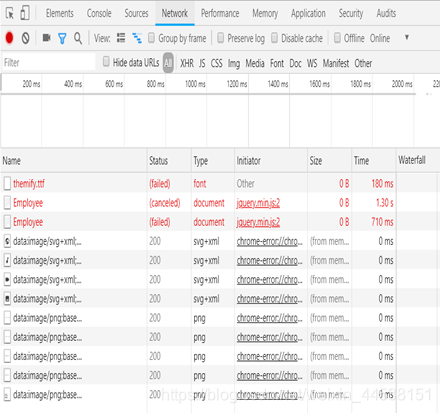The image size is (440, 413).
Task: Stop recording network log with red button
Action: (9, 38)
